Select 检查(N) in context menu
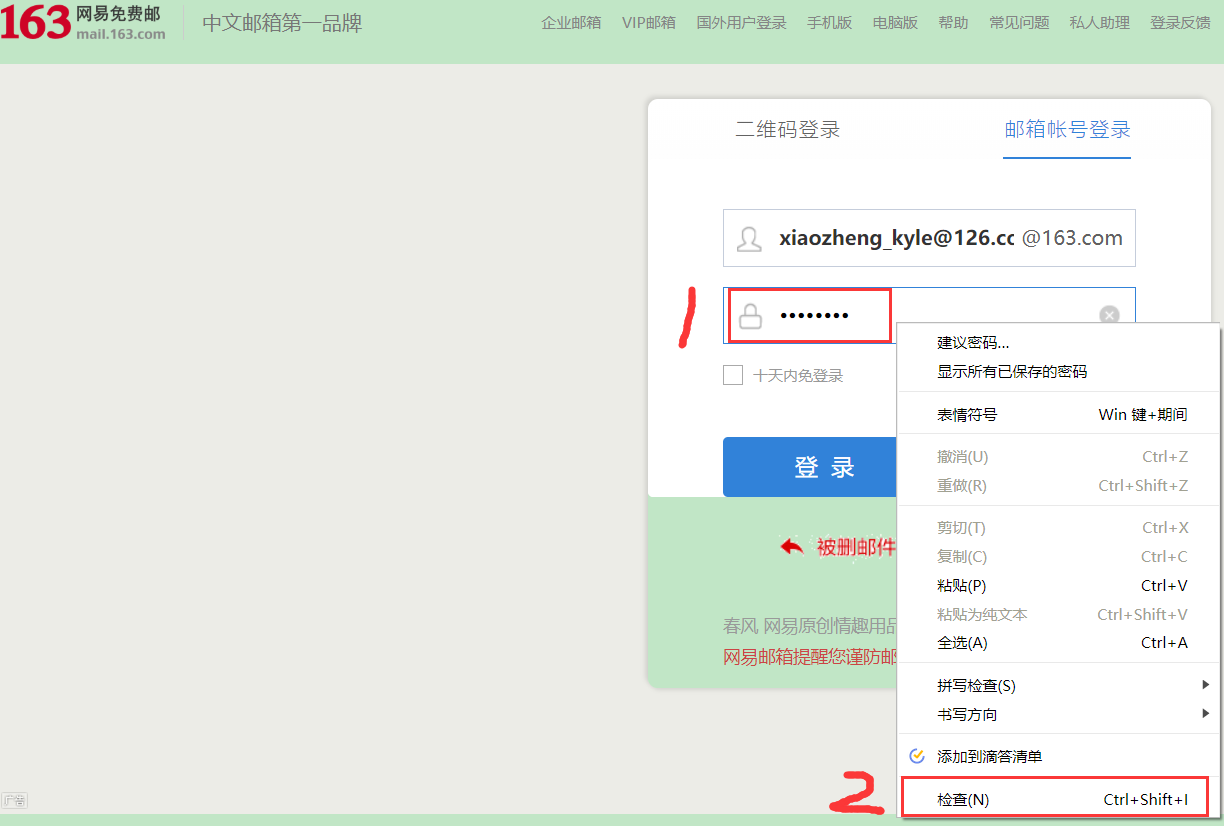The width and height of the screenshot is (1224, 826). pos(1060,799)
